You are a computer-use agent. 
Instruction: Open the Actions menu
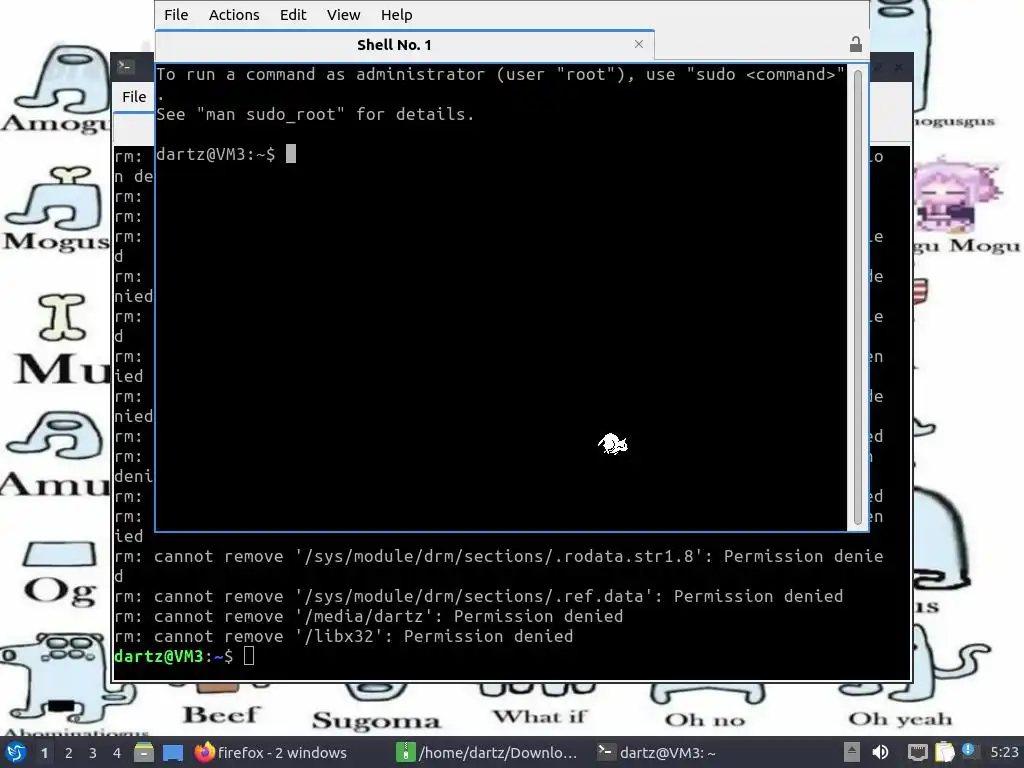pos(234,14)
